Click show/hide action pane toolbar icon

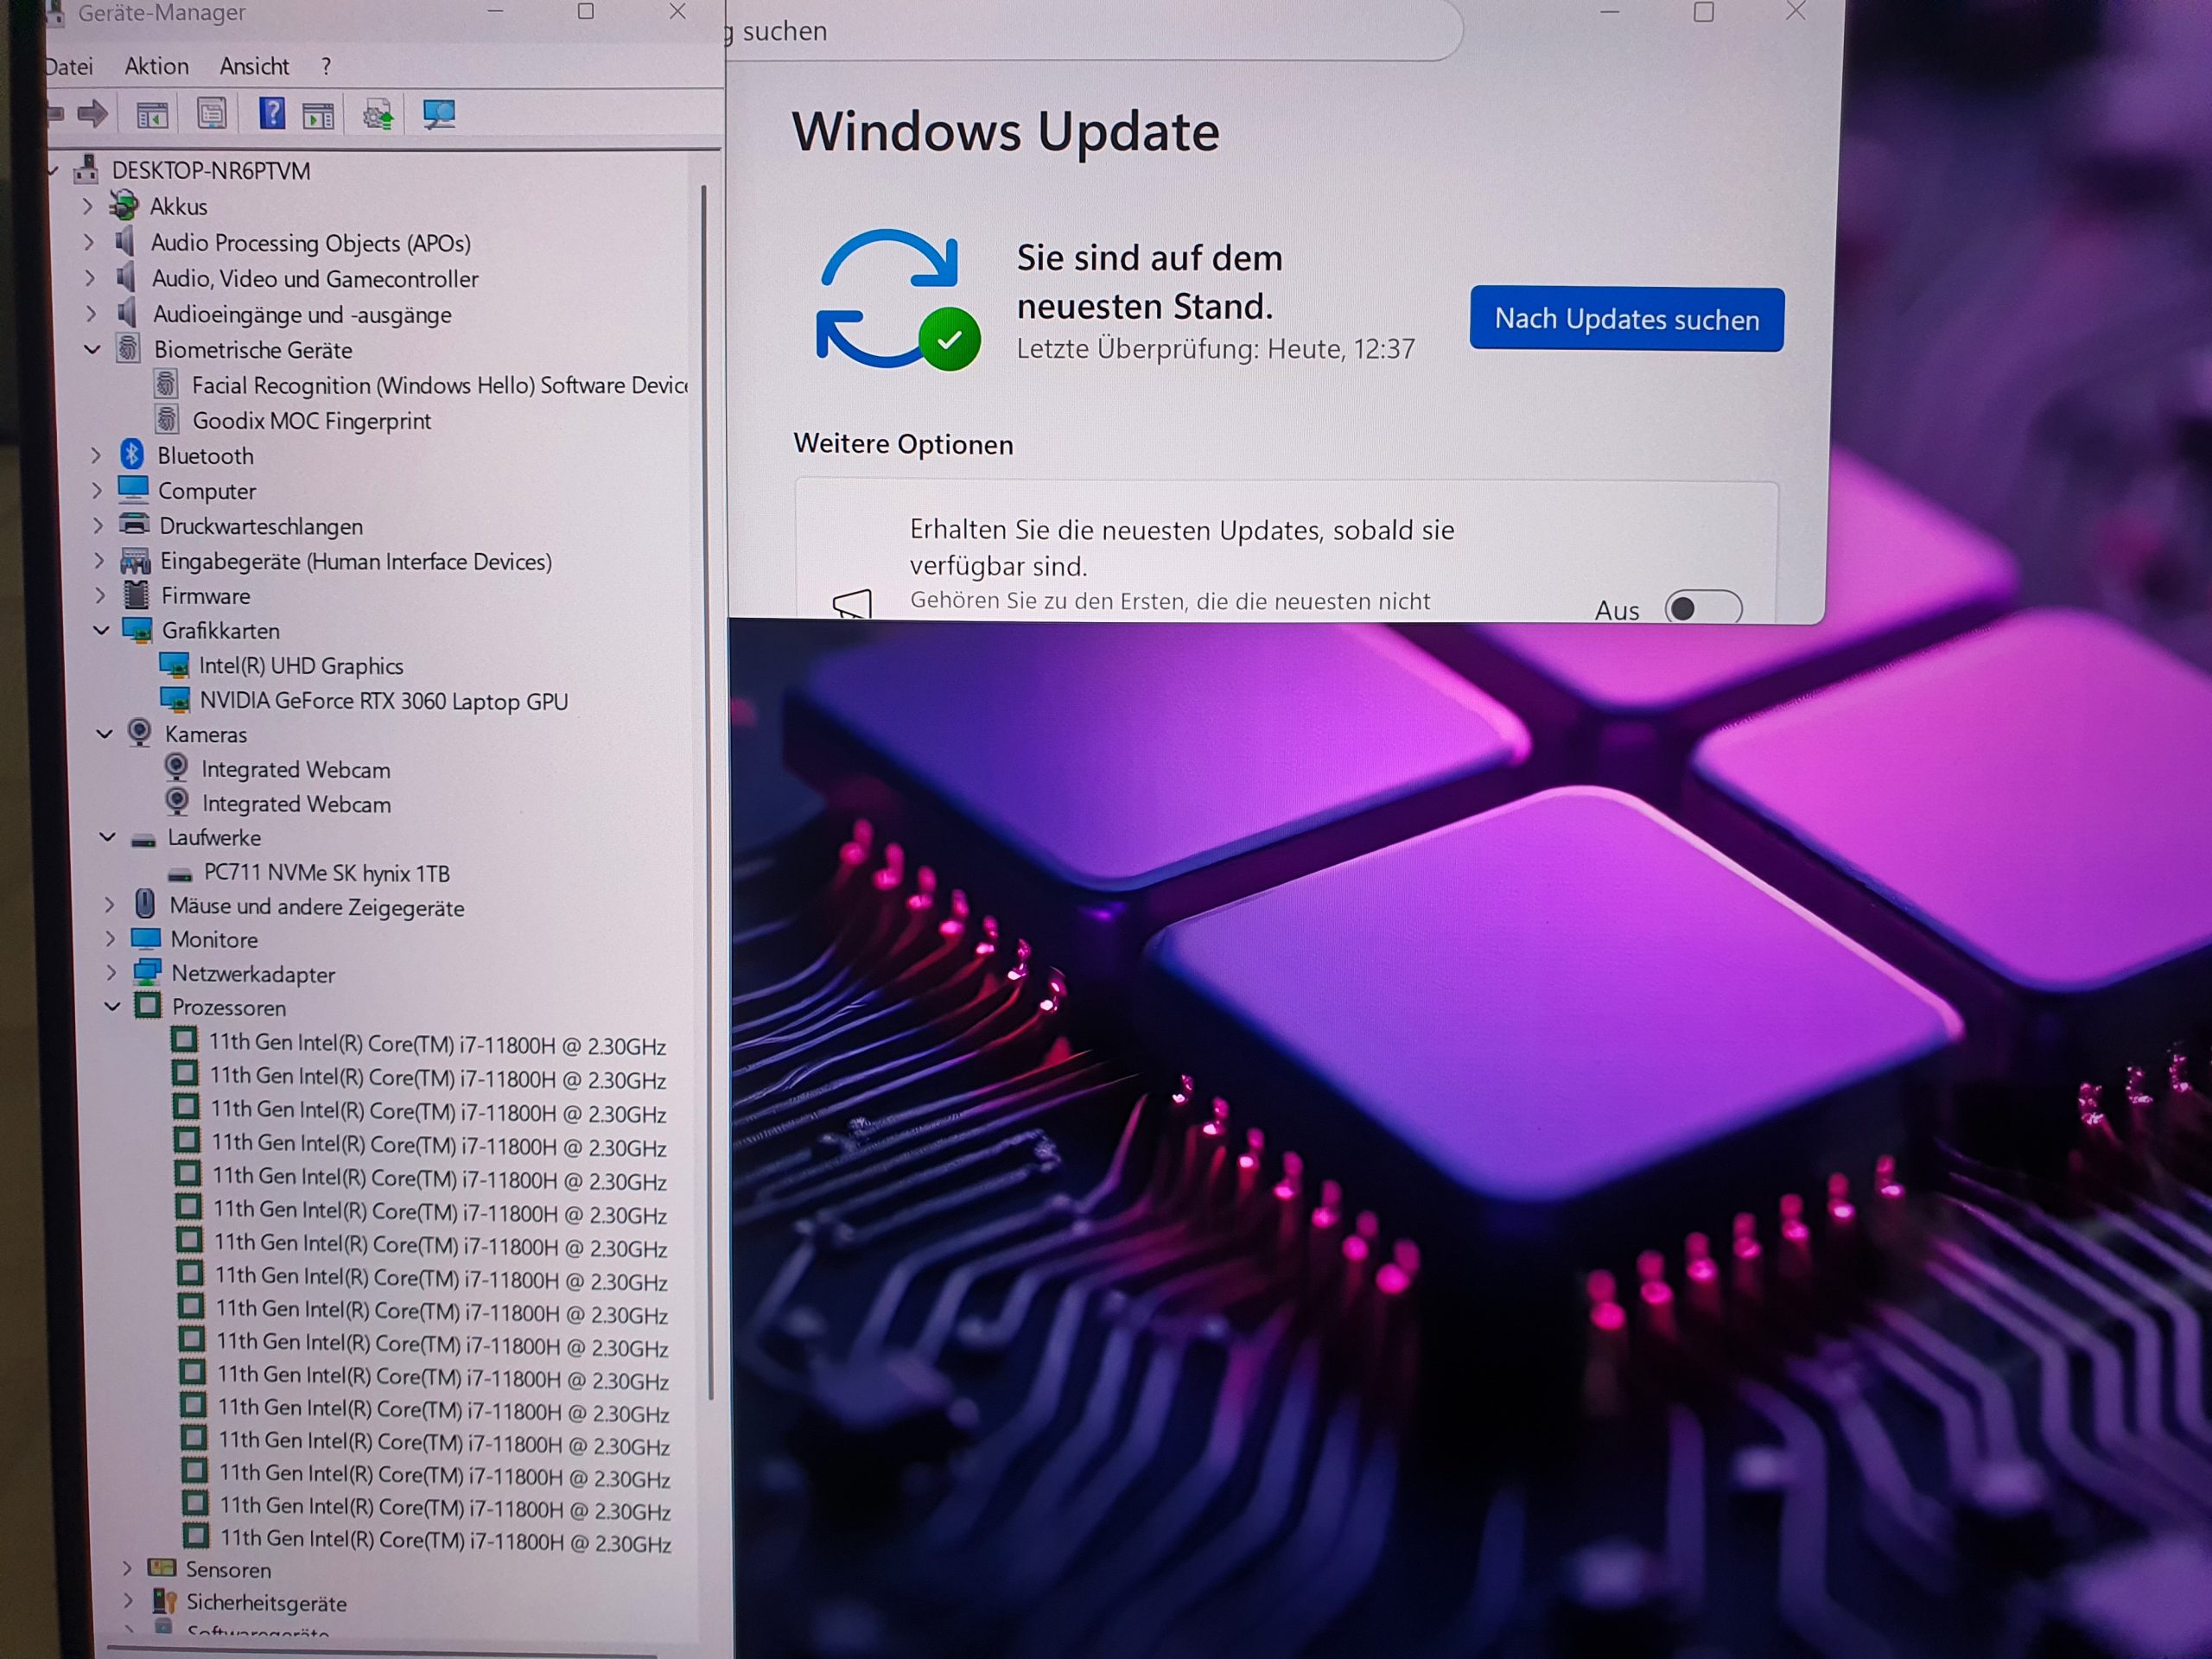tap(318, 115)
